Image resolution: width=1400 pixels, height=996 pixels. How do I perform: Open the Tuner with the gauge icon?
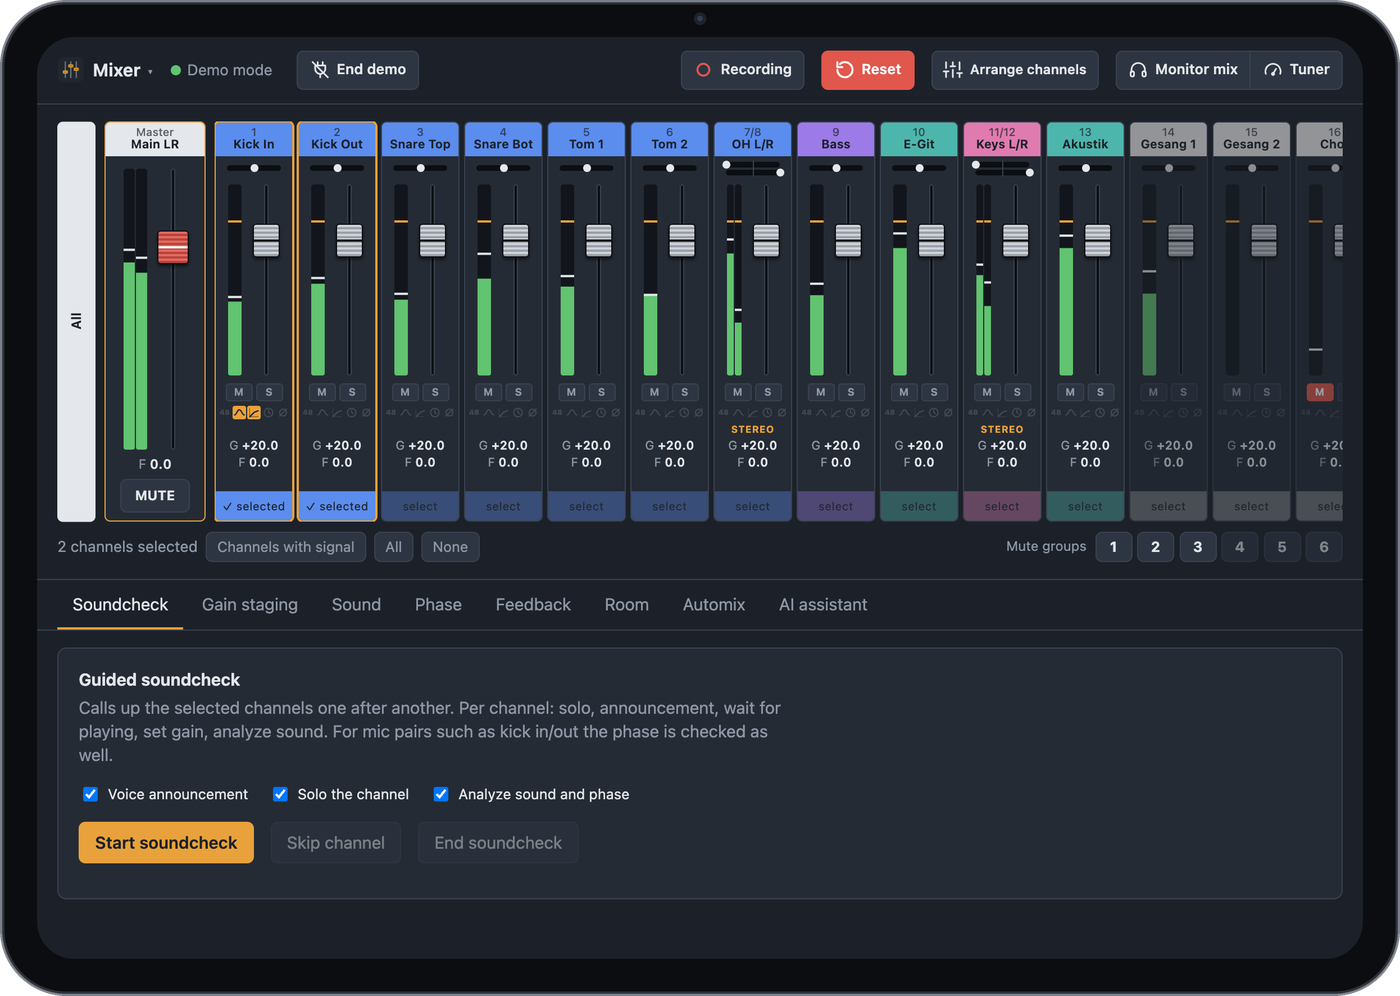[x=1296, y=70]
